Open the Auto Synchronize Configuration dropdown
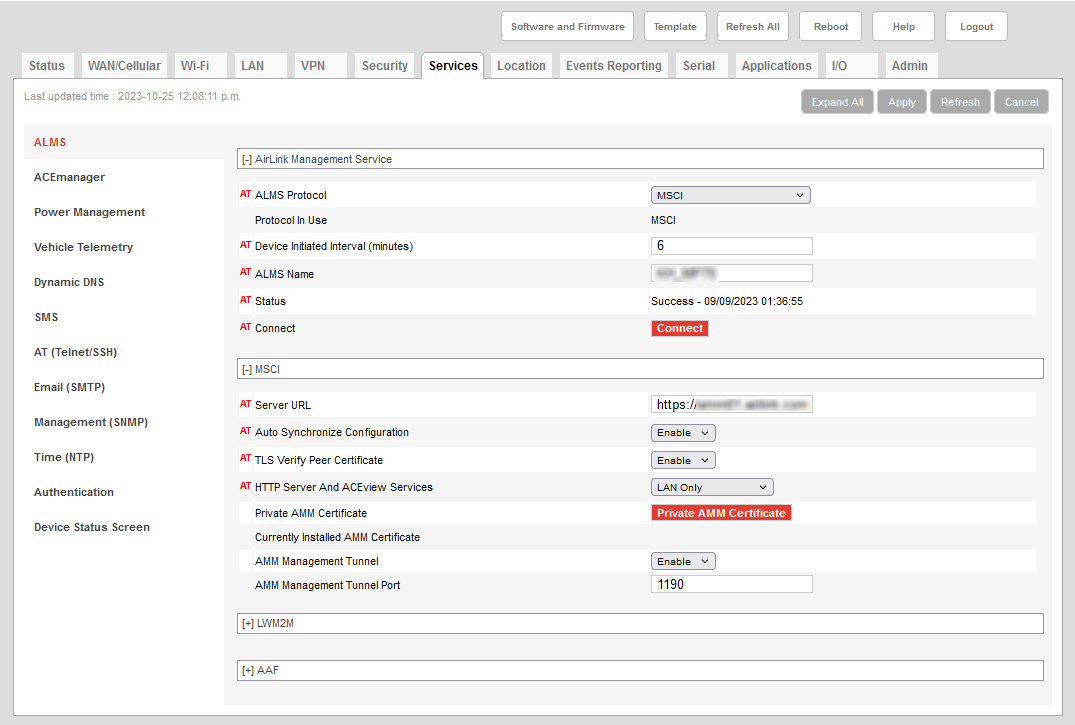 click(x=683, y=433)
